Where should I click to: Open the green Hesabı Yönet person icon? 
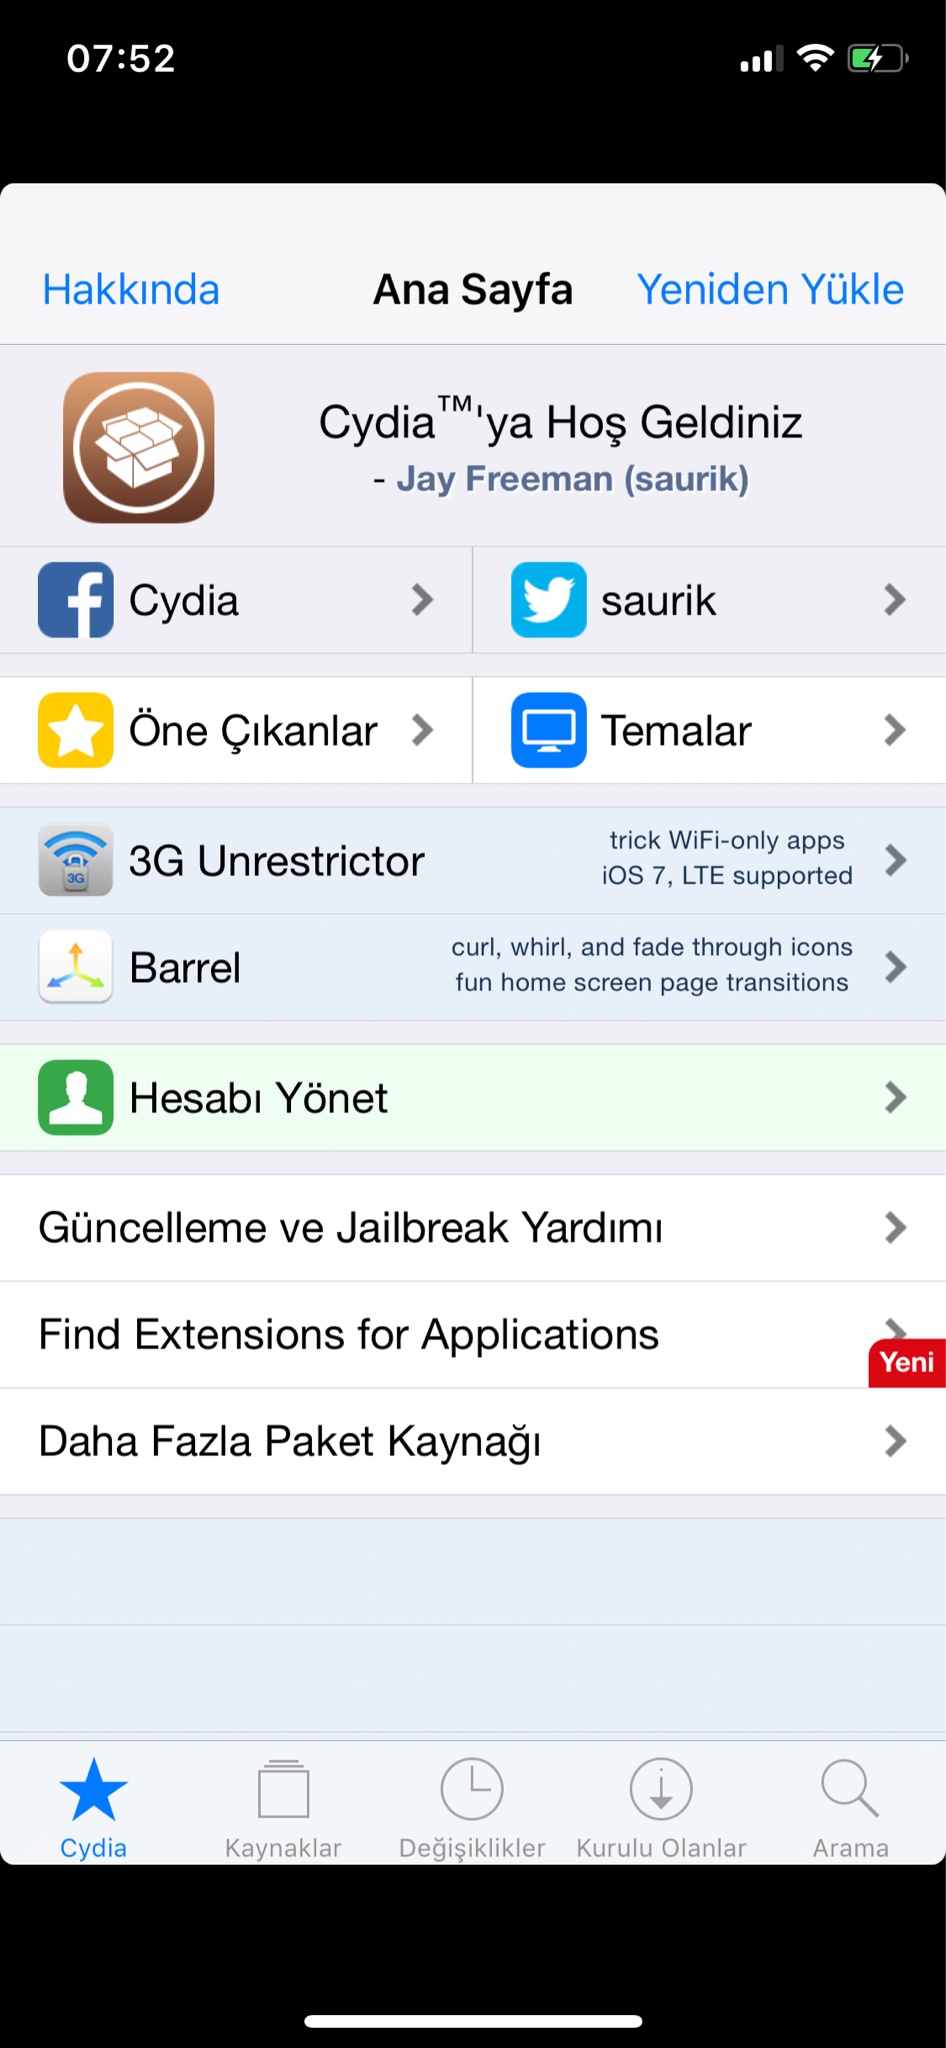(76, 1097)
